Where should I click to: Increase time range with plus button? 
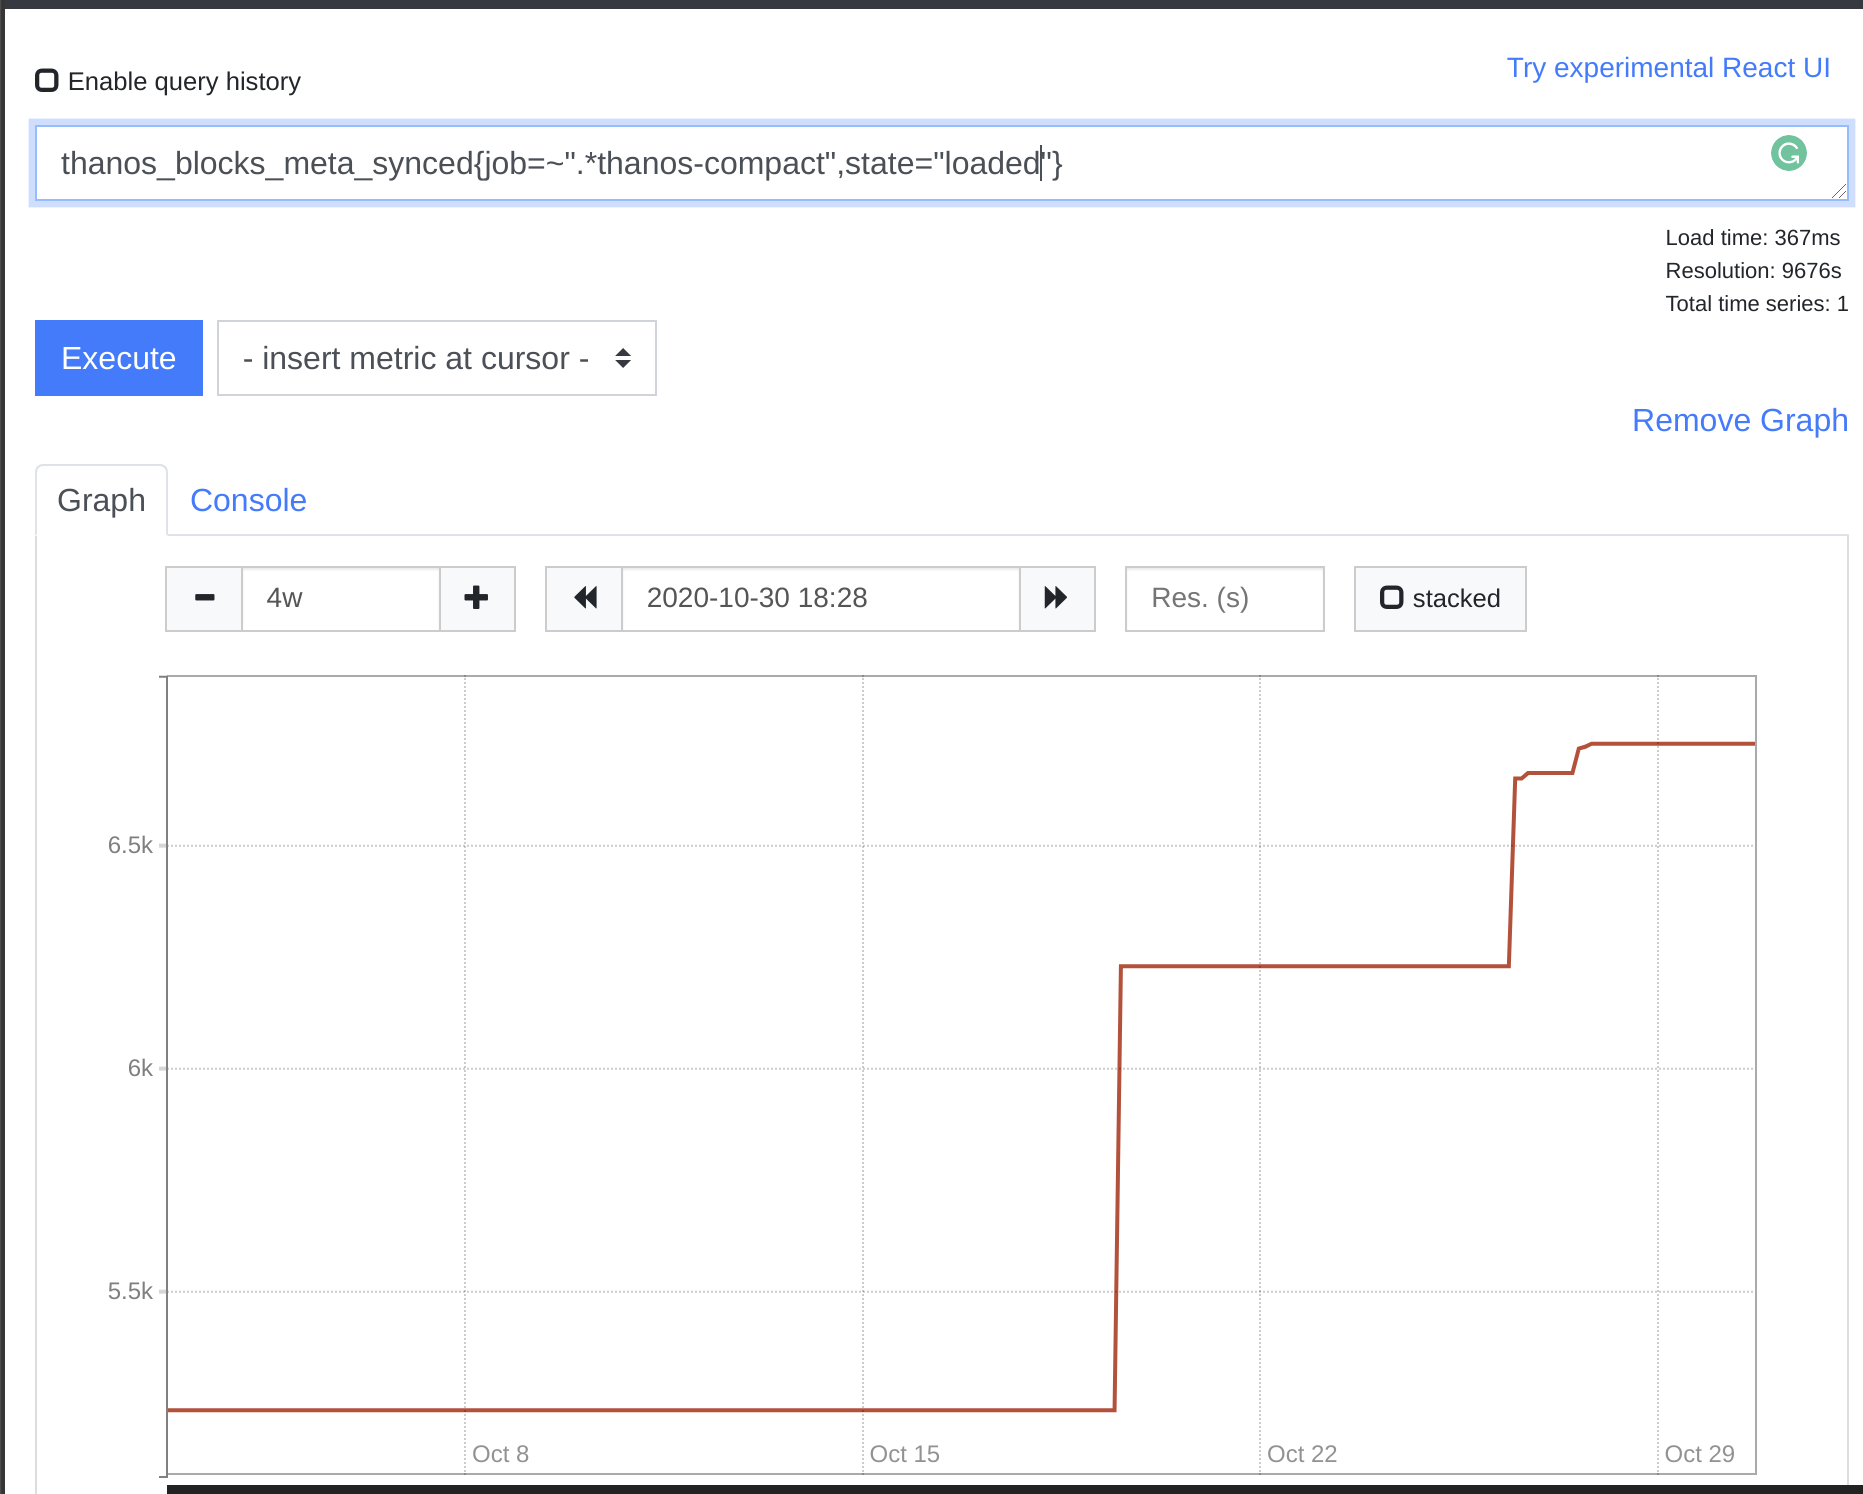477,598
